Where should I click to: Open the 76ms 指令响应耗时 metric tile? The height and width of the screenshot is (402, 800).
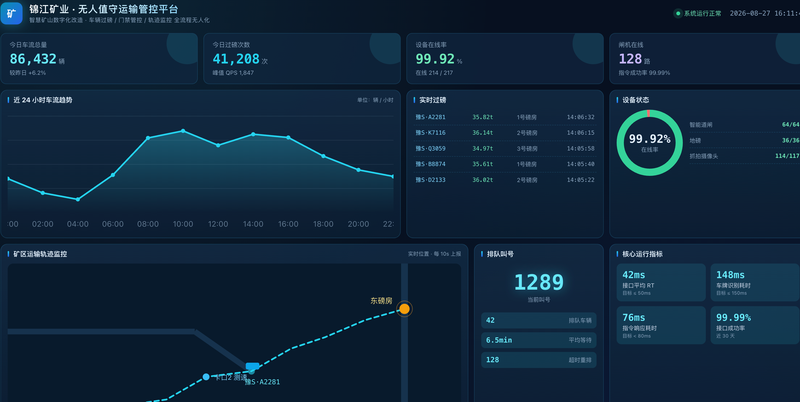pos(661,325)
